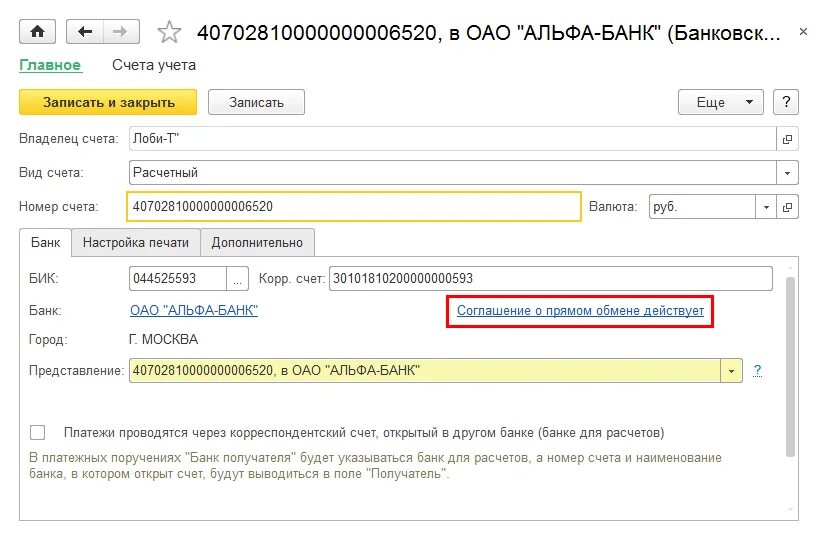Switch to Счета учета section

pos(154,65)
